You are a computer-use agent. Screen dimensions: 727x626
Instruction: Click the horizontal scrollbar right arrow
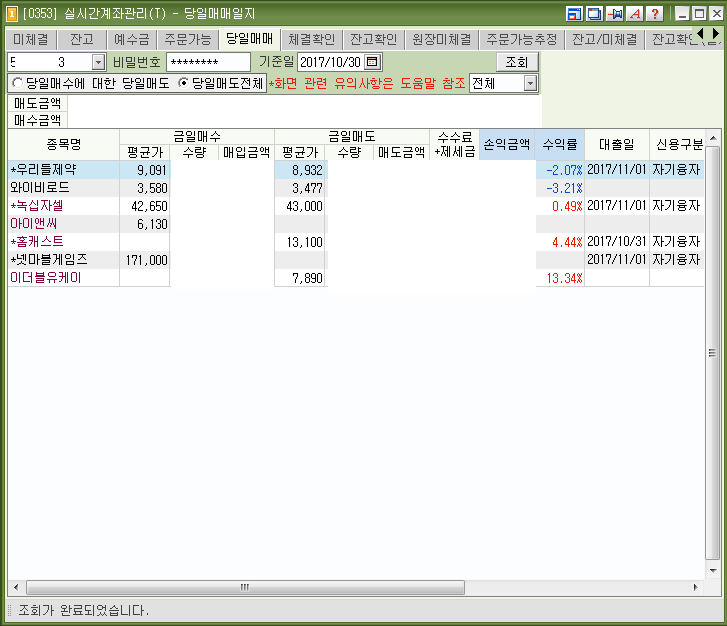click(695, 588)
